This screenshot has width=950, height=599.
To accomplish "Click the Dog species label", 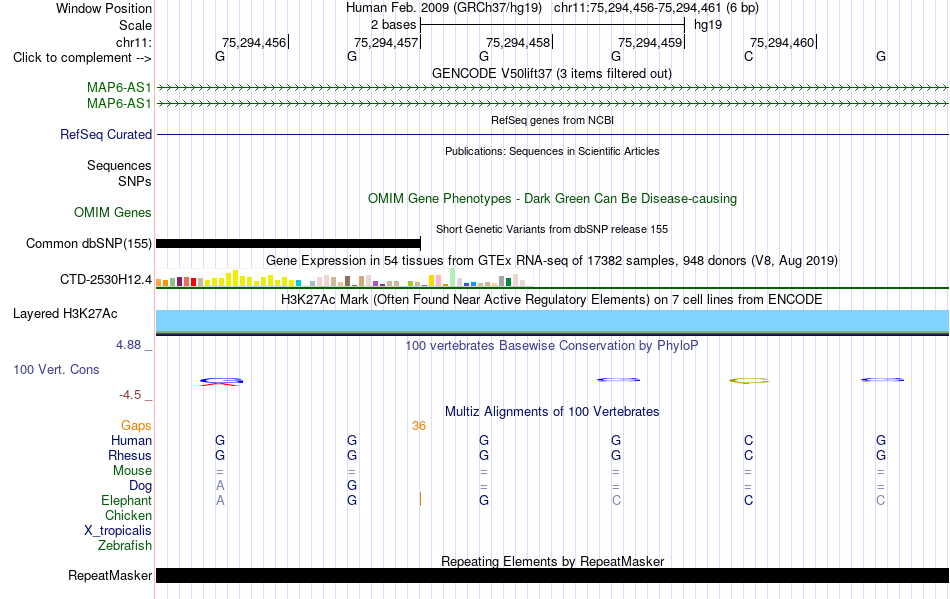I will (x=140, y=486).
